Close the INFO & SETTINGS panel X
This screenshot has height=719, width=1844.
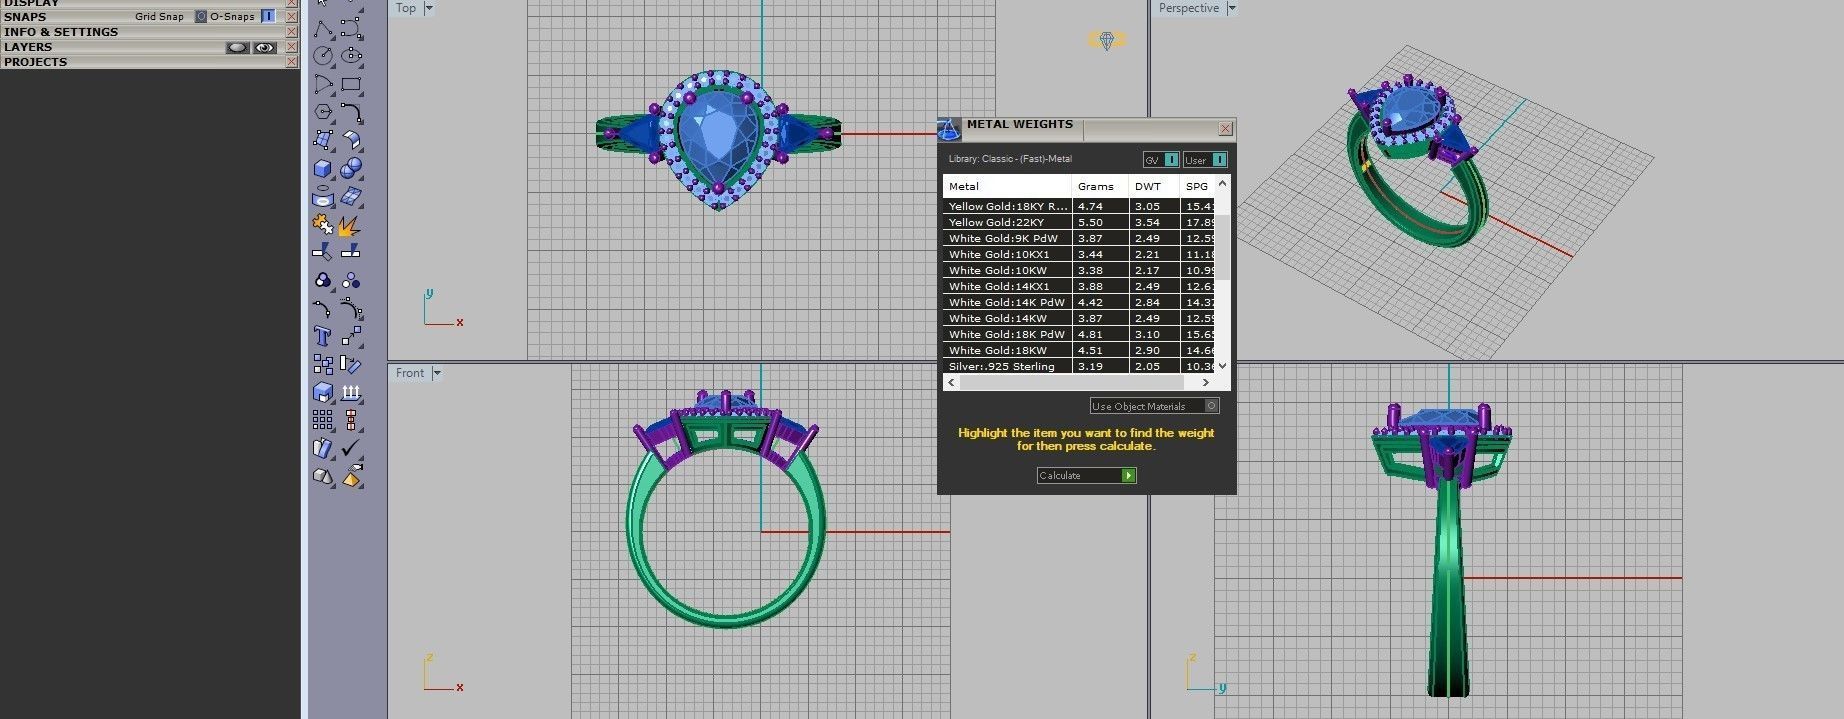click(x=292, y=32)
